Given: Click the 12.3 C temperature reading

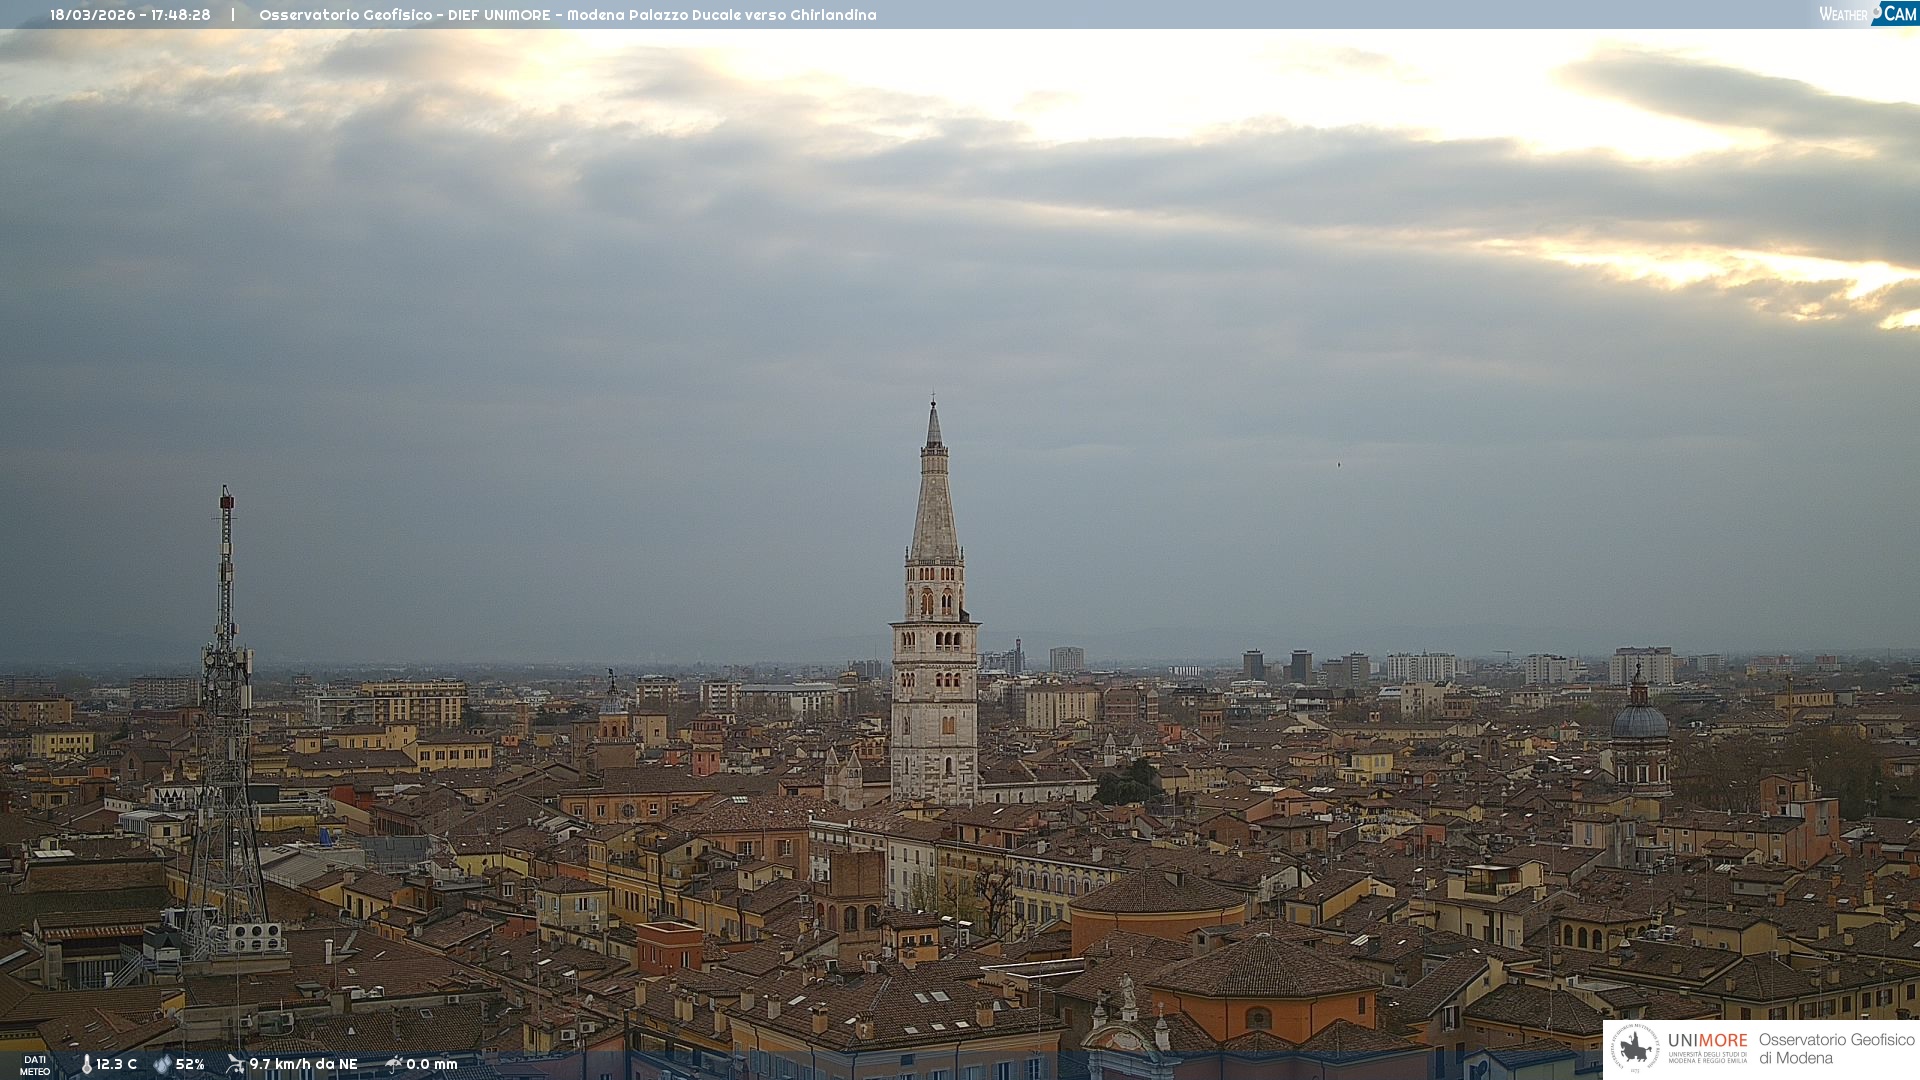Looking at the screenshot, I should click(x=117, y=1065).
